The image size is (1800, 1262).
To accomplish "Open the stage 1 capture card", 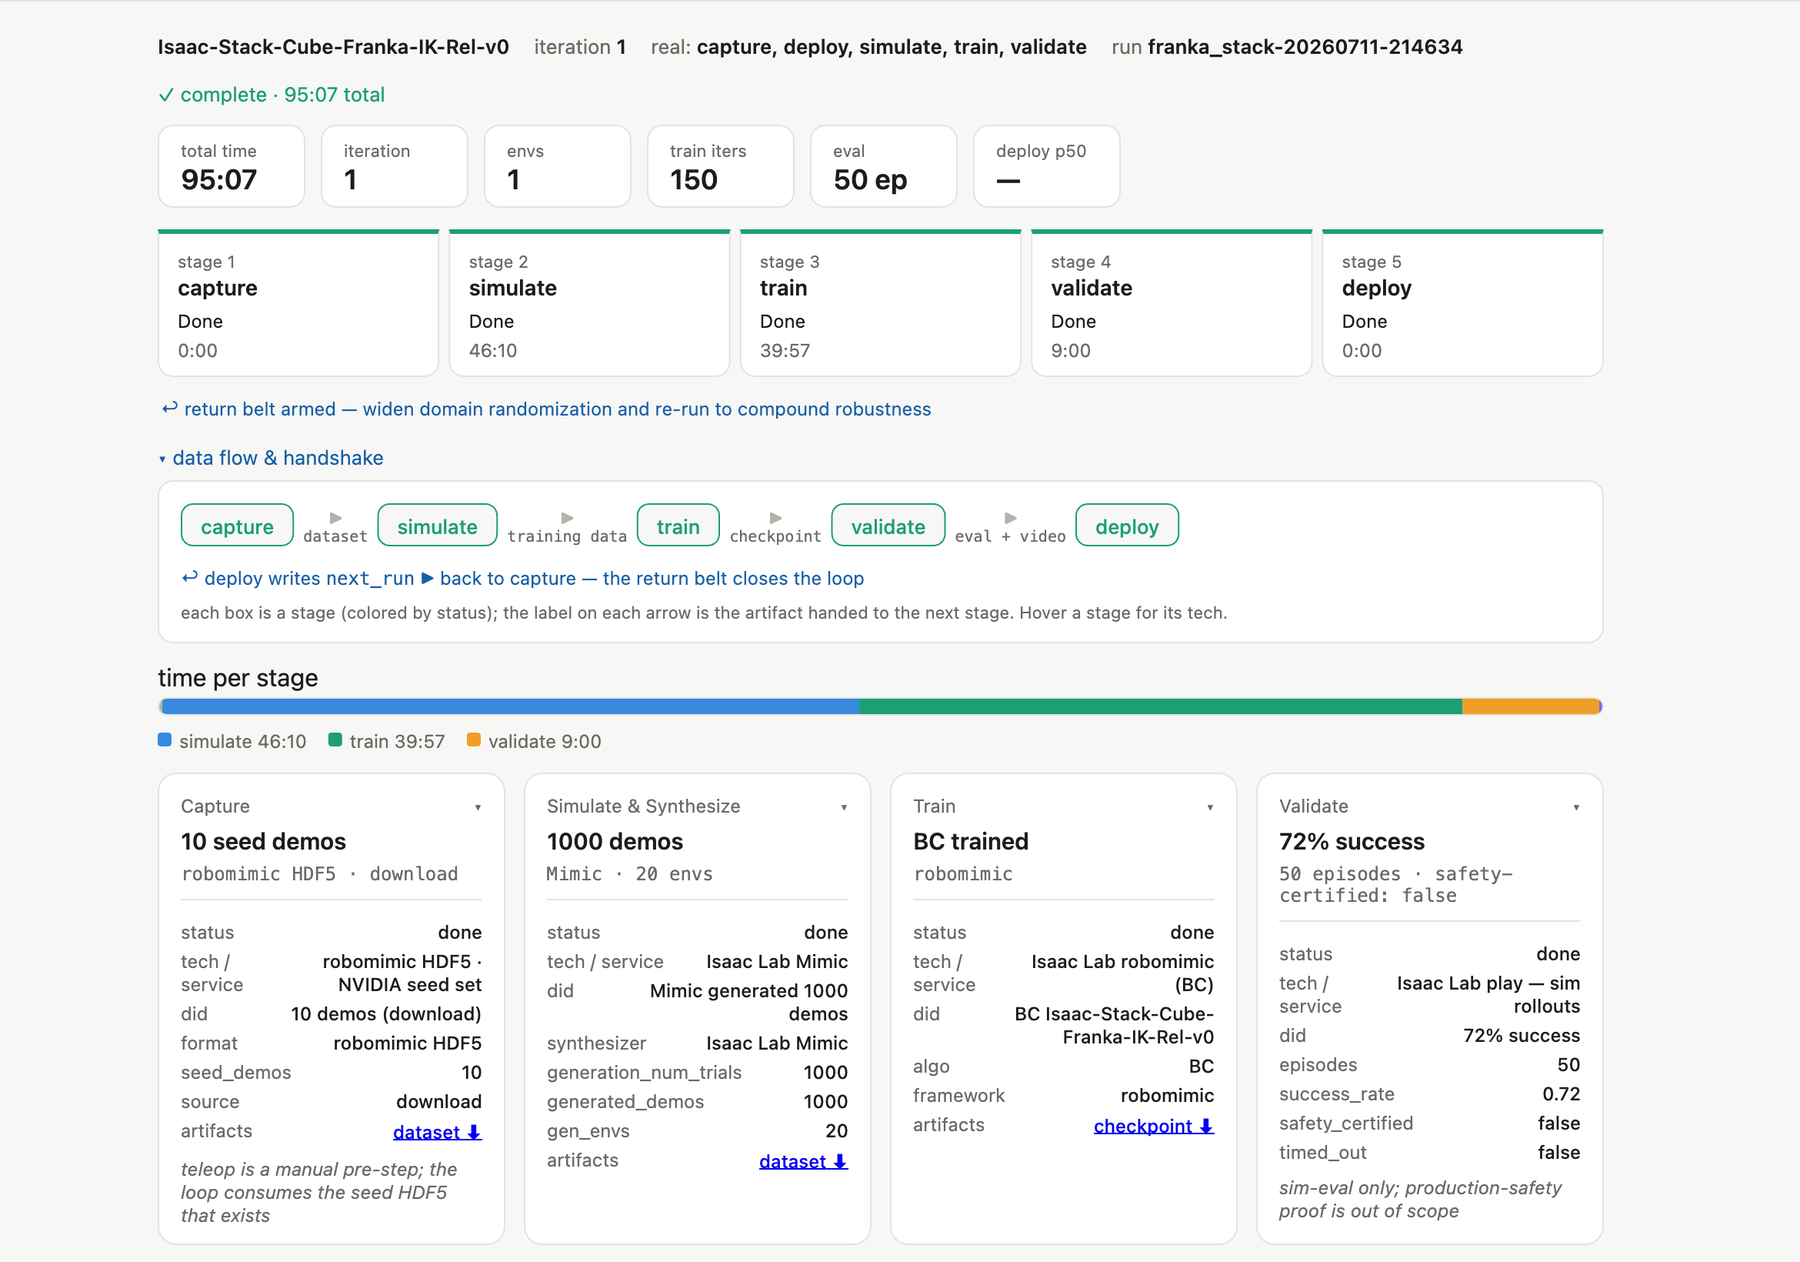I will coord(298,304).
